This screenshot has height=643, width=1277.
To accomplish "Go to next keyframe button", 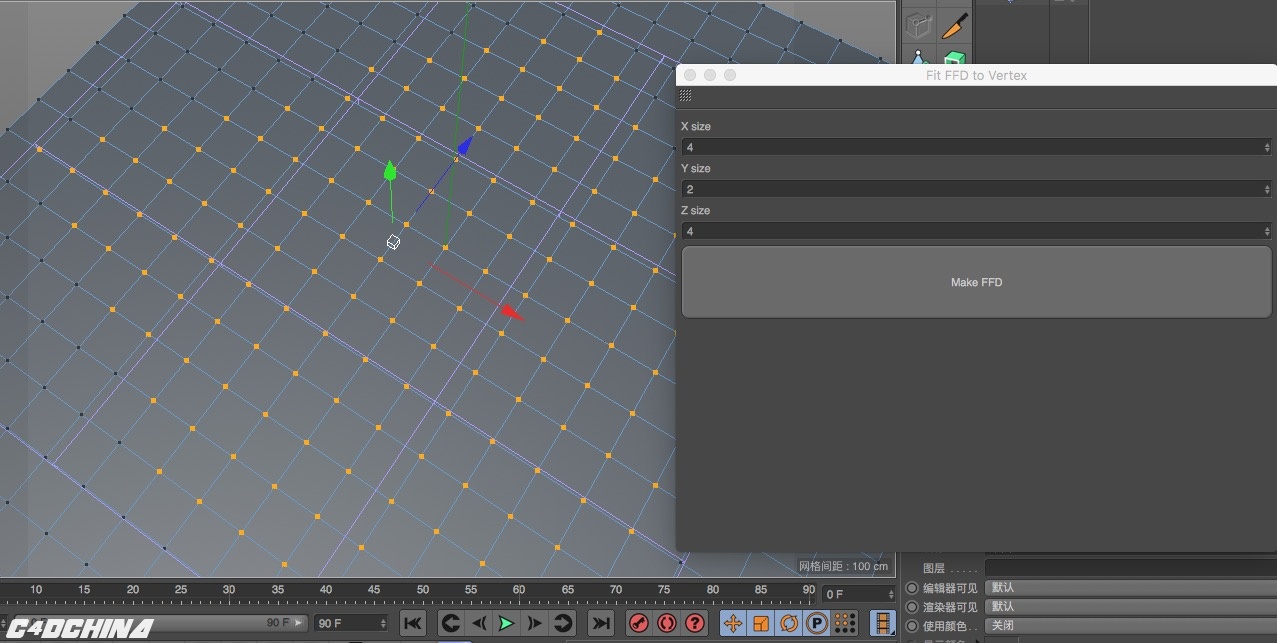I will 562,623.
